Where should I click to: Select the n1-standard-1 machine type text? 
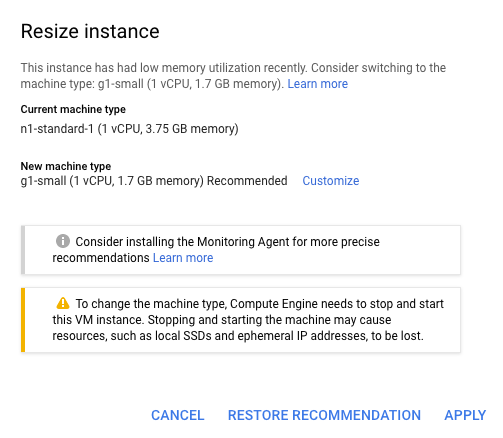coord(130,129)
